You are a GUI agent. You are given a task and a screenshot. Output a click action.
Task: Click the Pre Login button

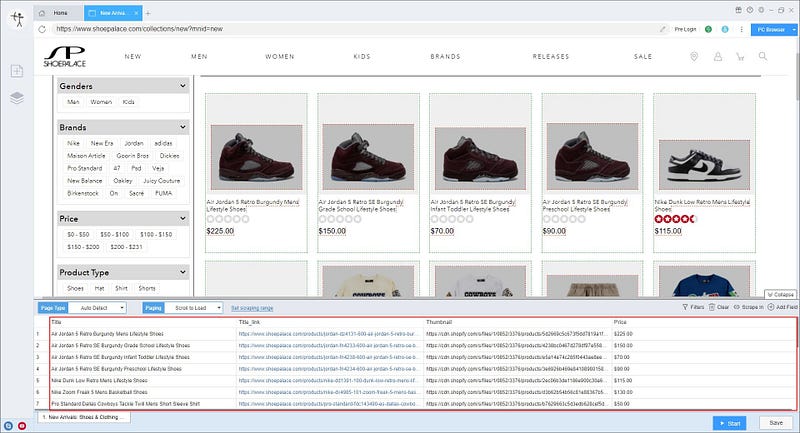click(685, 29)
